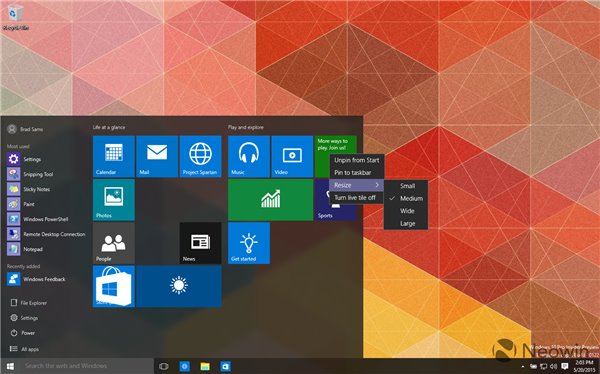Open the Photos tile
This screenshot has height=374, width=600.
[114, 200]
